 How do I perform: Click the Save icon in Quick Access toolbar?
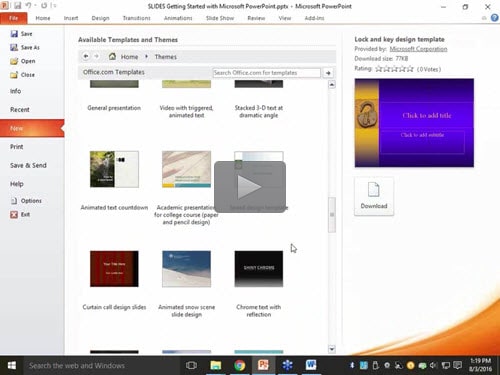click(18, 6)
